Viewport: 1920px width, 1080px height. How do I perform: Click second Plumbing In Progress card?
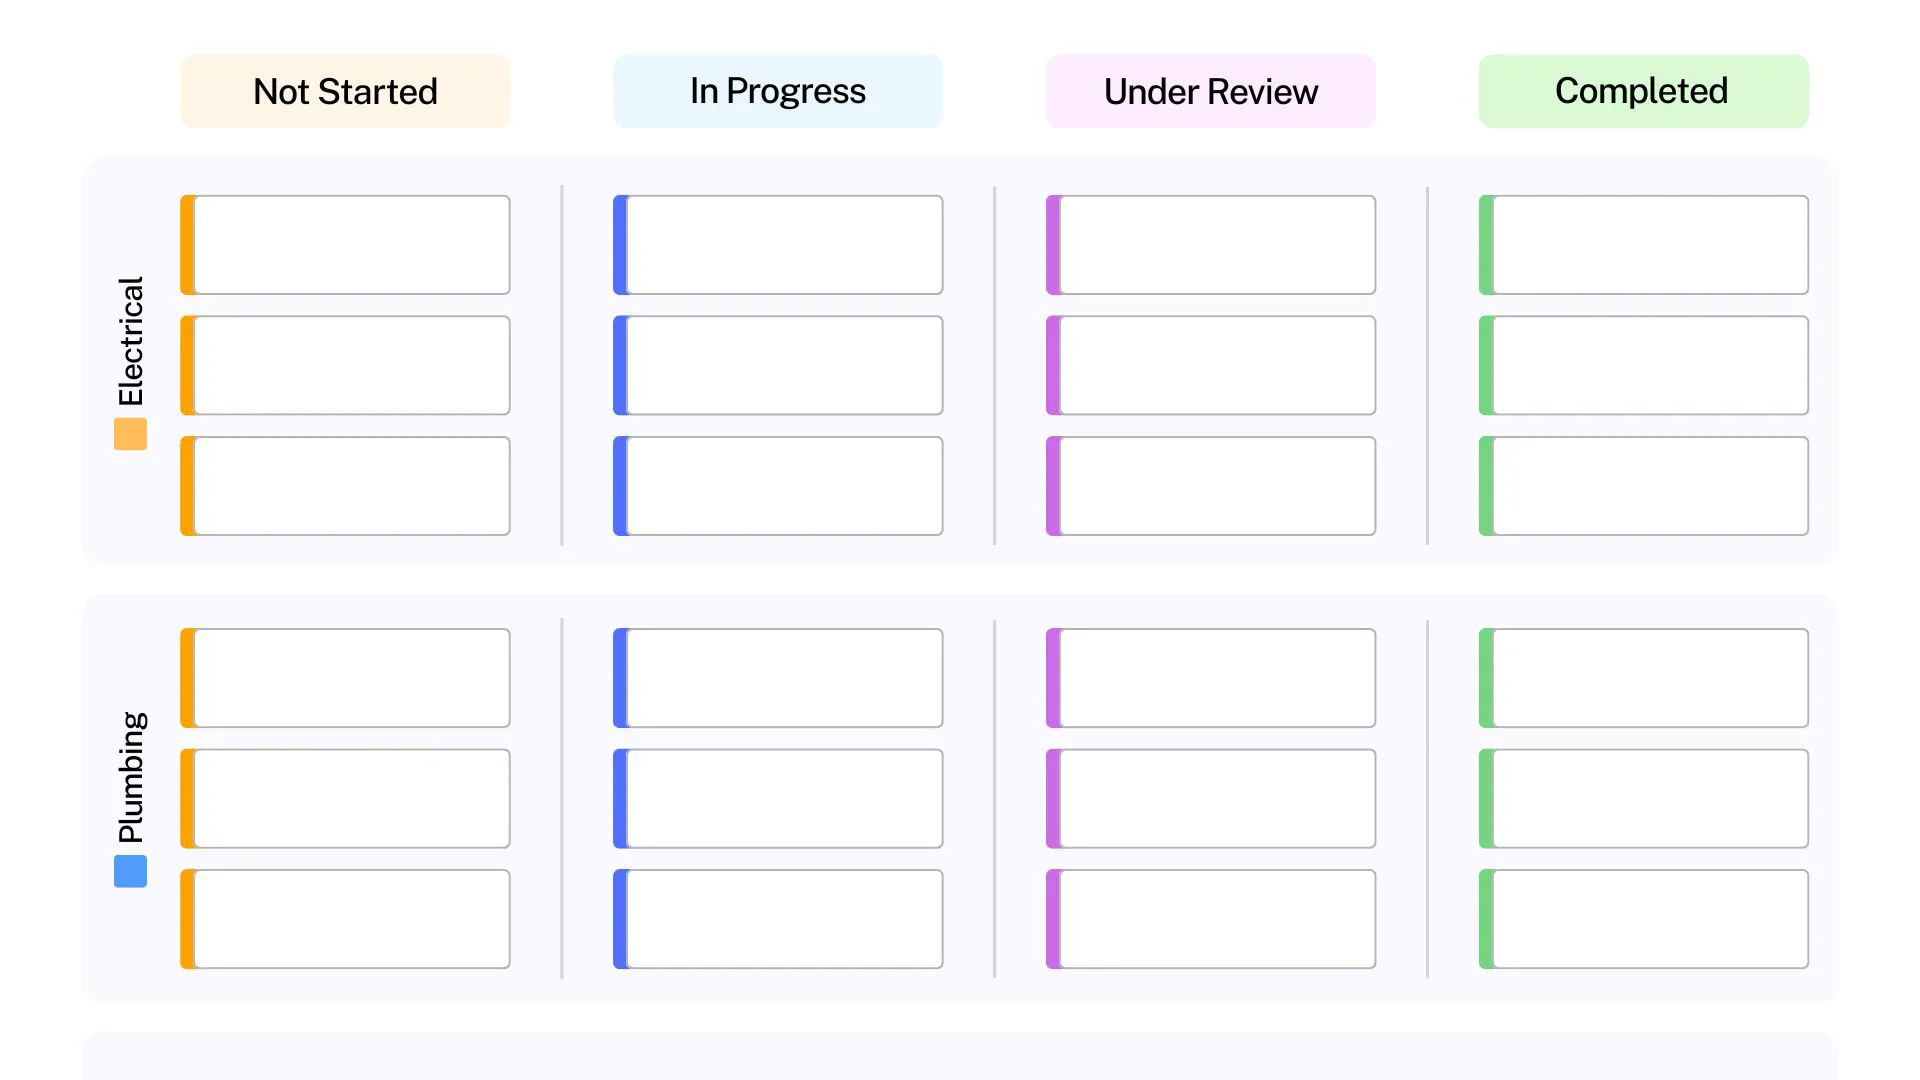pos(778,798)
